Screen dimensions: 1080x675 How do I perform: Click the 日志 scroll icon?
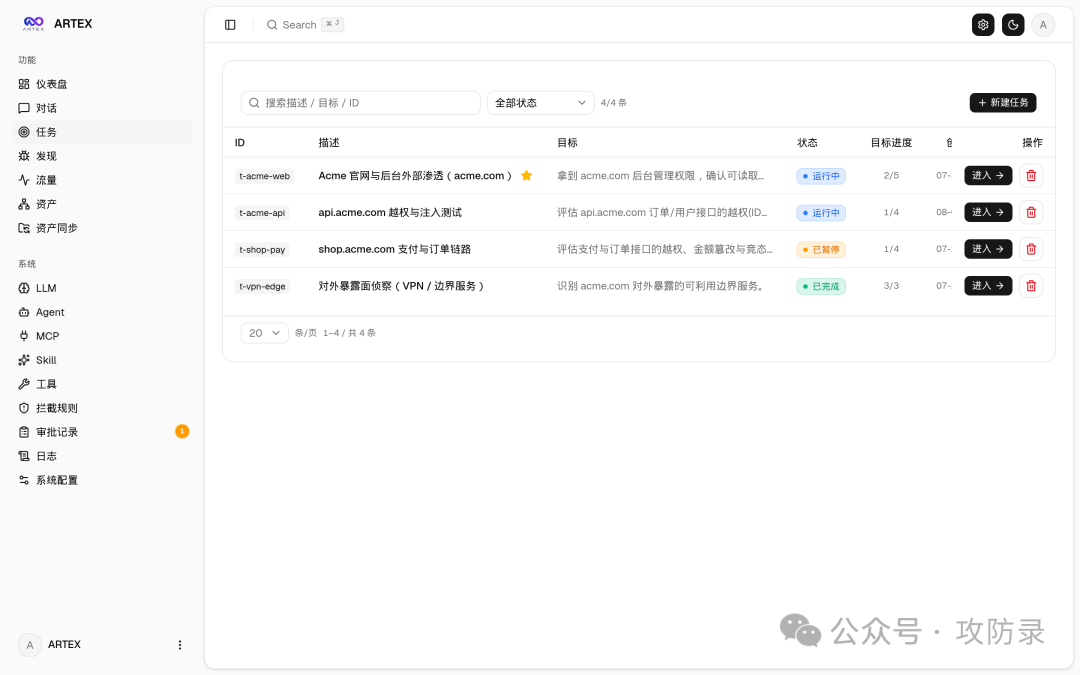tap(24, 456)
